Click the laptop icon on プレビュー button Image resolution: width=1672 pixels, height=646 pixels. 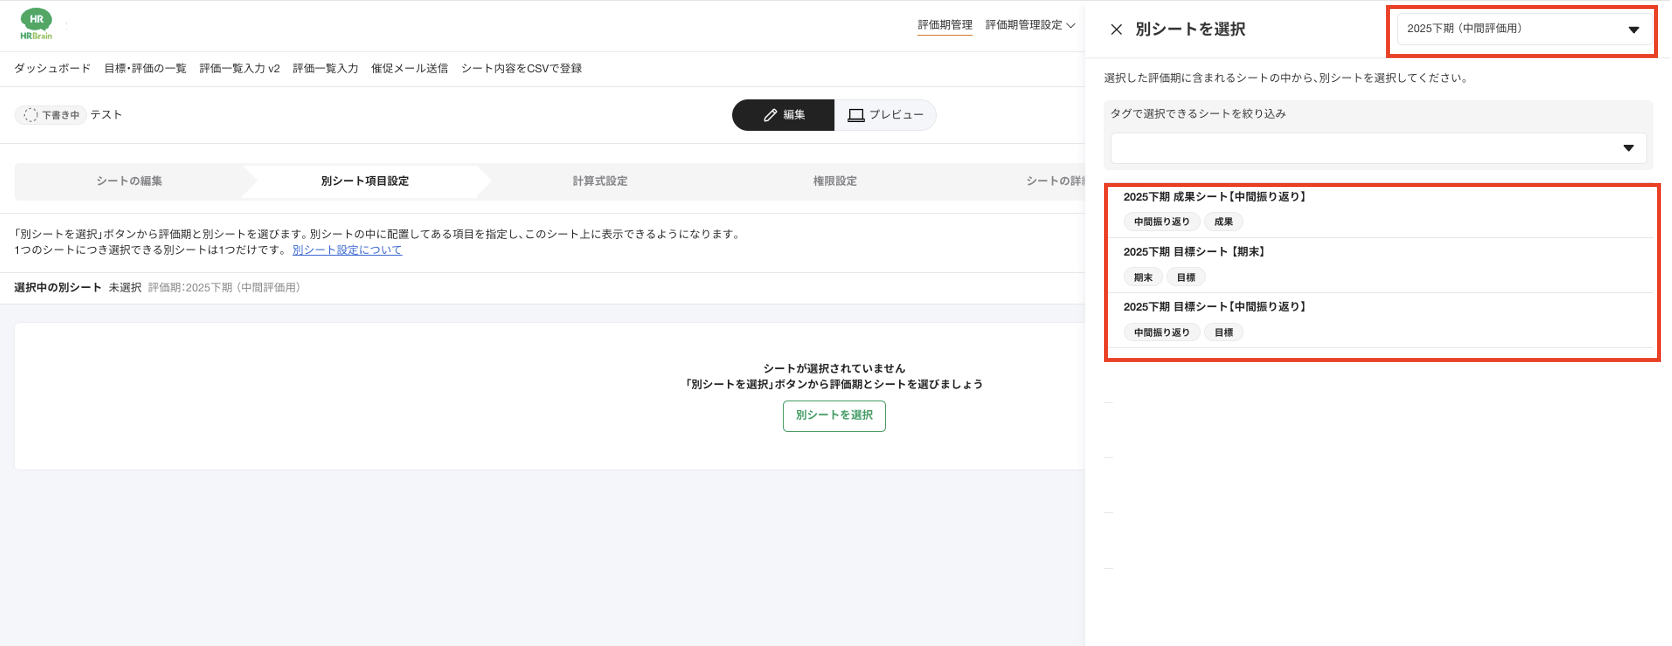click(x=856, y=115)
